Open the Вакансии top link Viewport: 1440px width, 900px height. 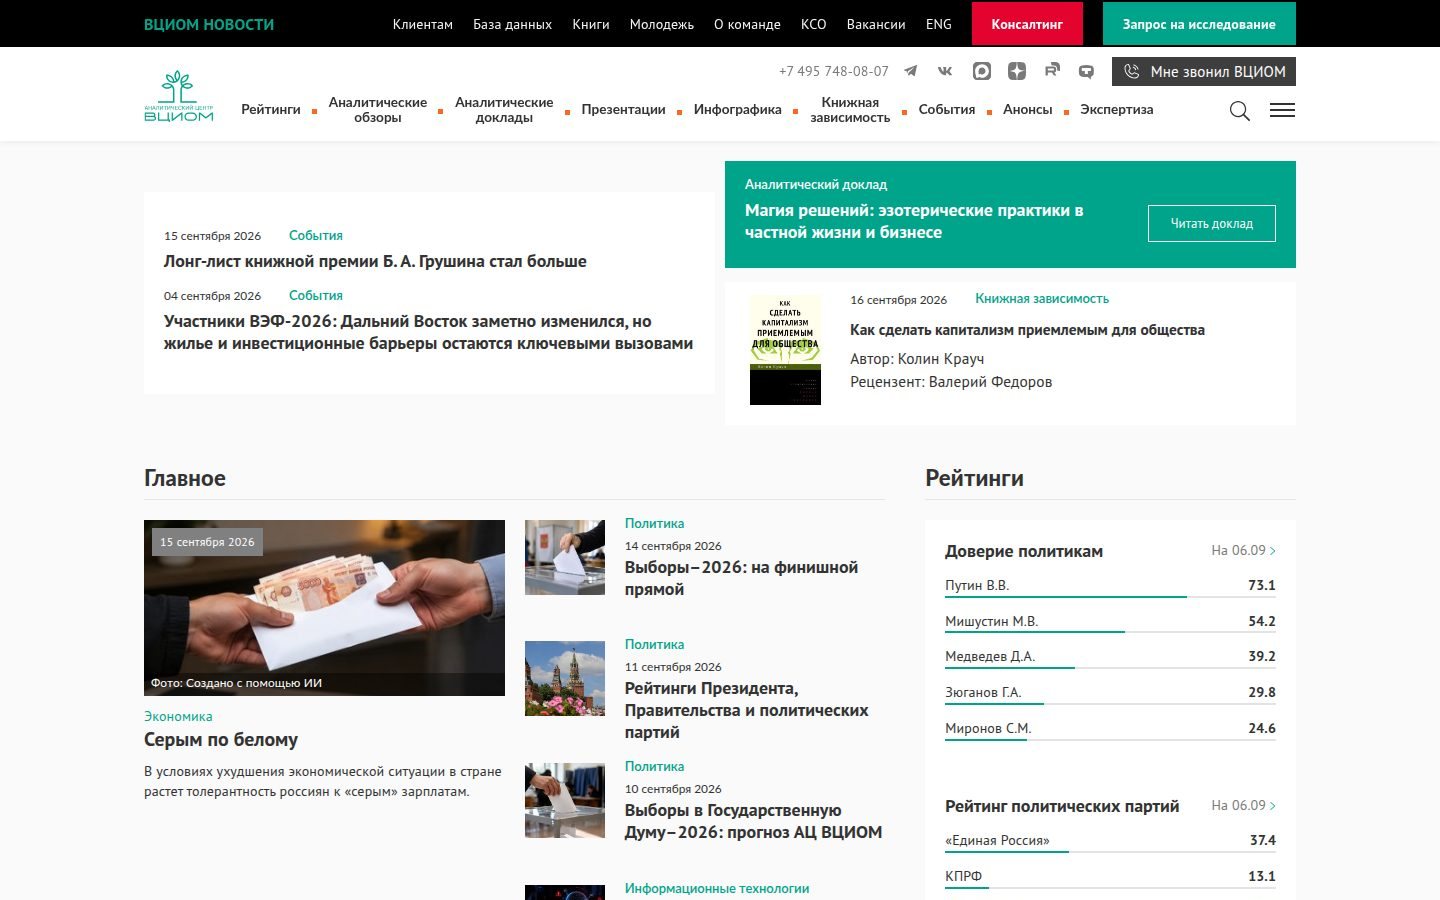[x=876, y=24]
